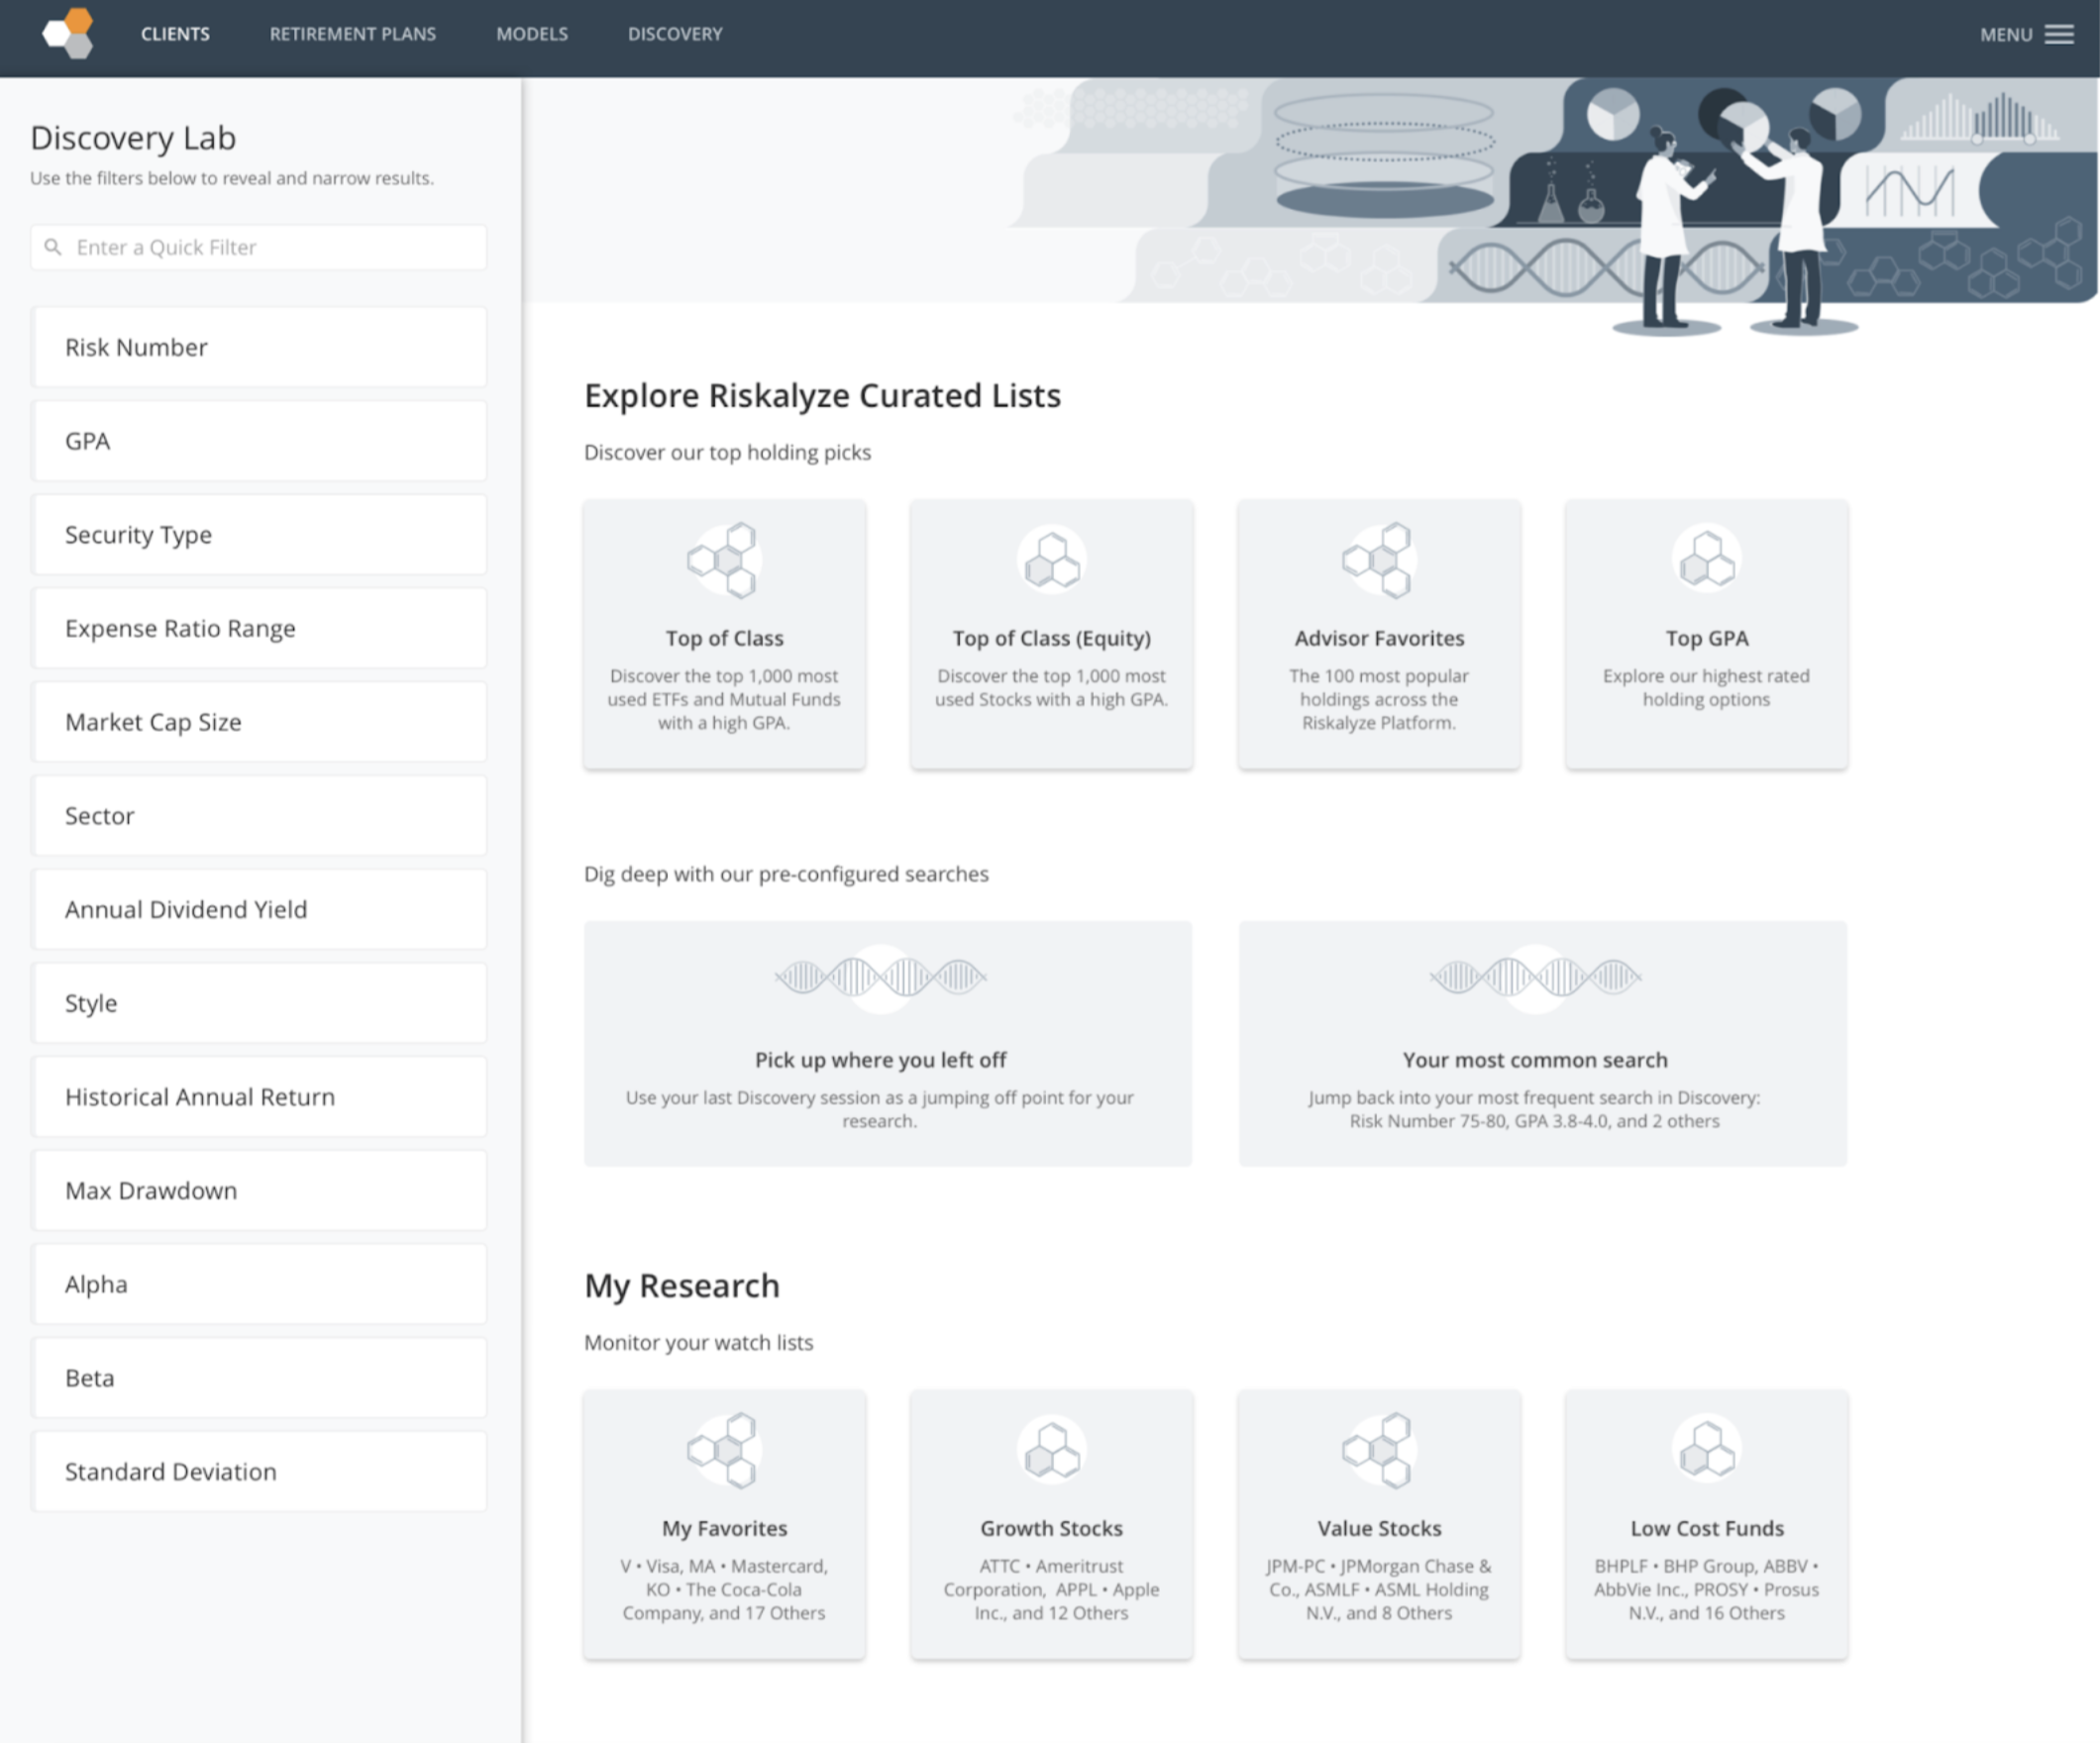Open the Style filter

tap(259, 1003)
